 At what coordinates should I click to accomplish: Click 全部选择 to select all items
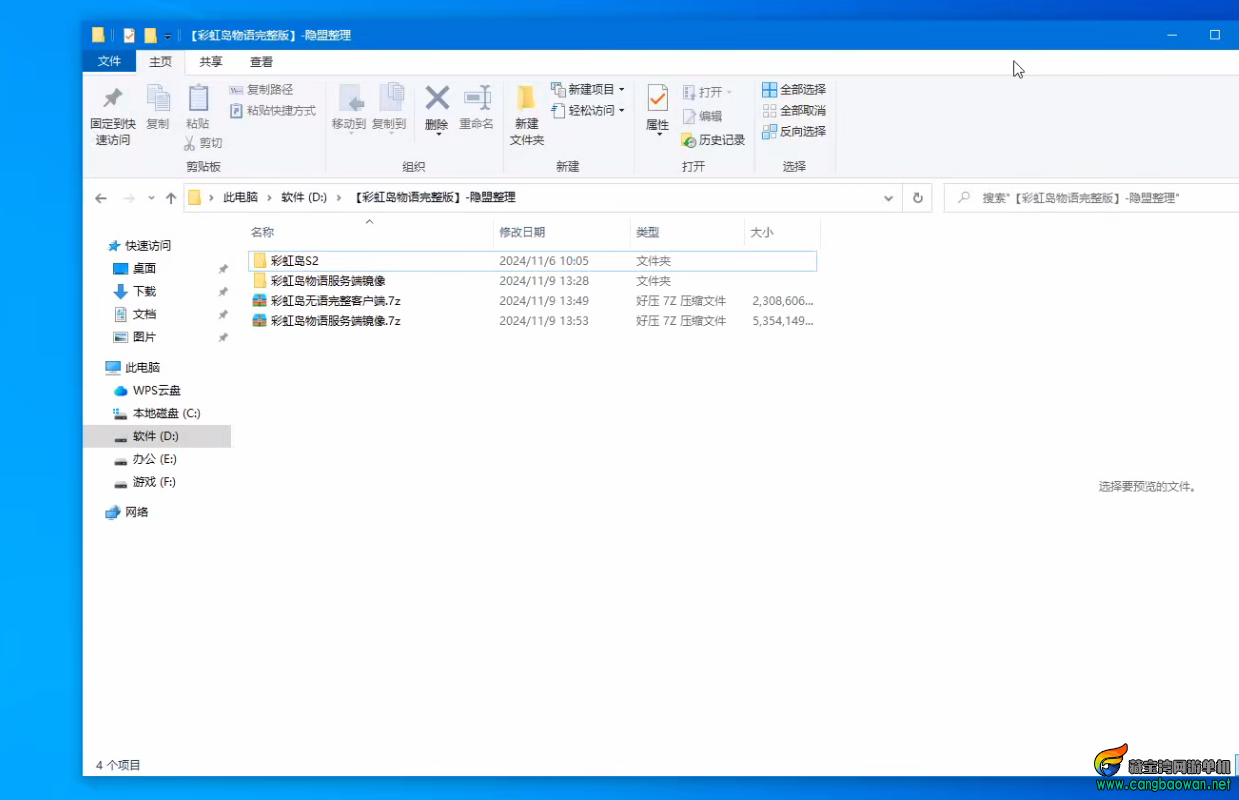click(x=793, y=89)
